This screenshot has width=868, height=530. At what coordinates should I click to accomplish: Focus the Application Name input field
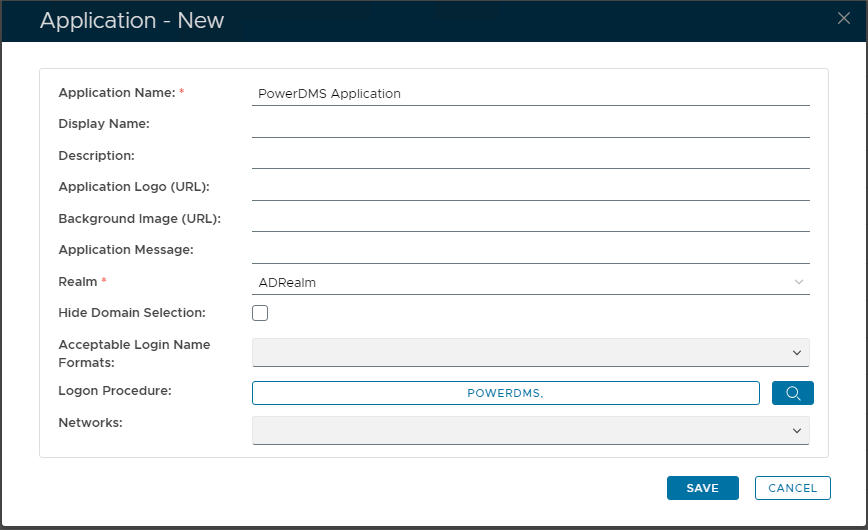(x=530, y=93)
